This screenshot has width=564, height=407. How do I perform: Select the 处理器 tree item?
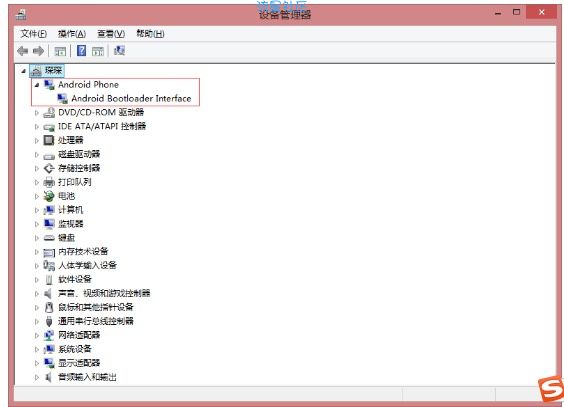coord(70,140)
